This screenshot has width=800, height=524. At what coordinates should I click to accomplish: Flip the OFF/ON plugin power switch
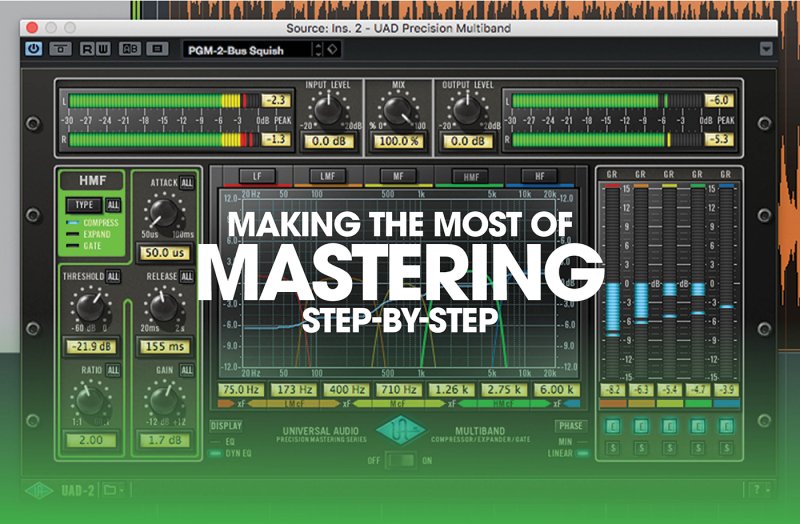tap(401, 460)
